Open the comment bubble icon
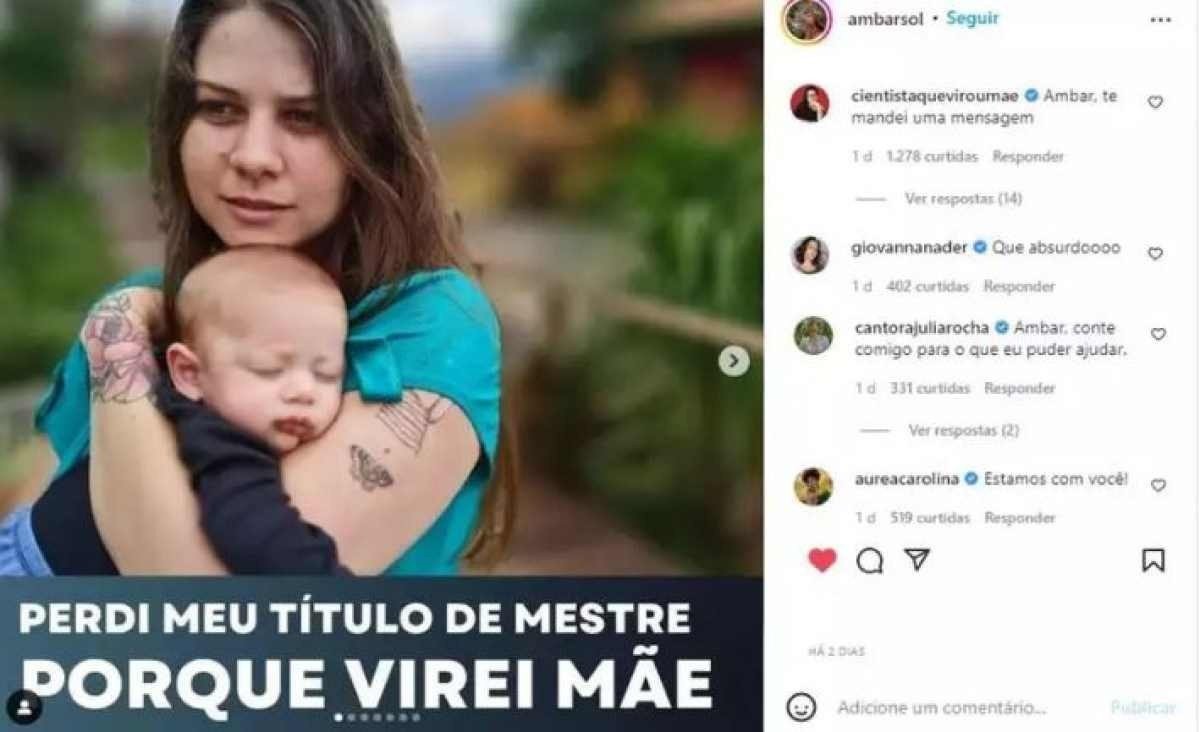This screenshot has height=732, width=1200. [x=870, y=561]
